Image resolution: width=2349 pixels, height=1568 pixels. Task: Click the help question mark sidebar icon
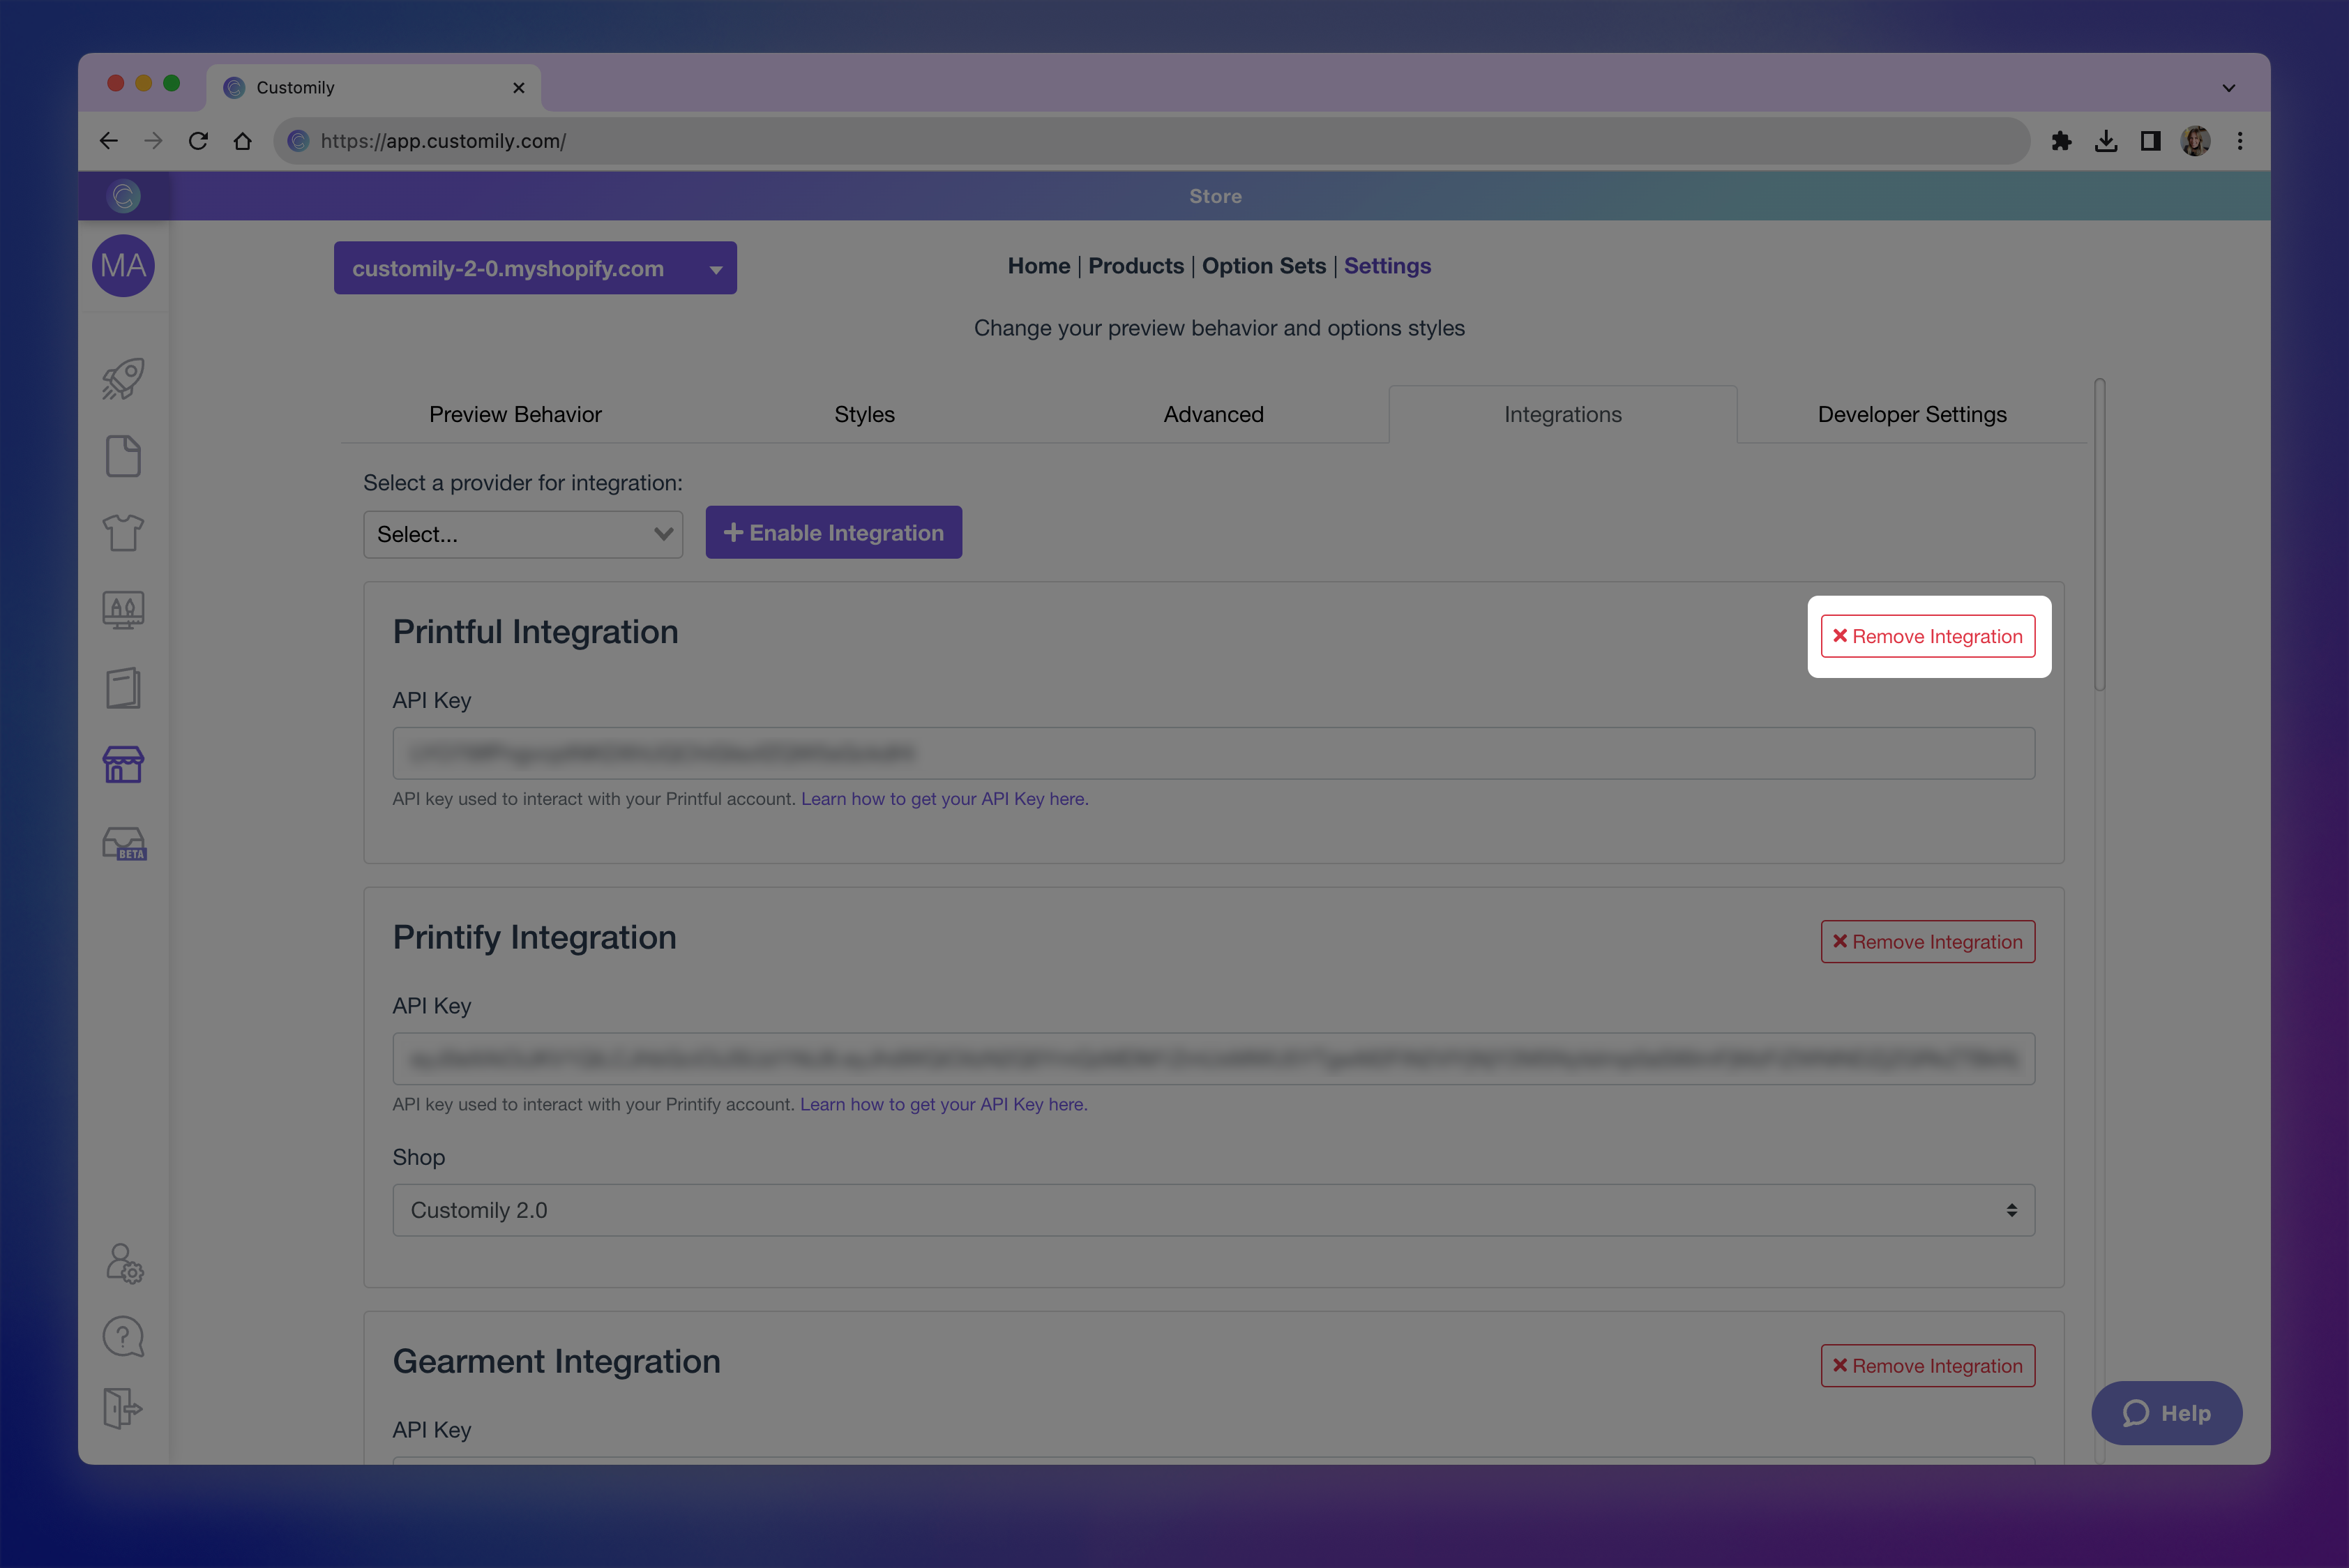click(x=123, y=1336)
